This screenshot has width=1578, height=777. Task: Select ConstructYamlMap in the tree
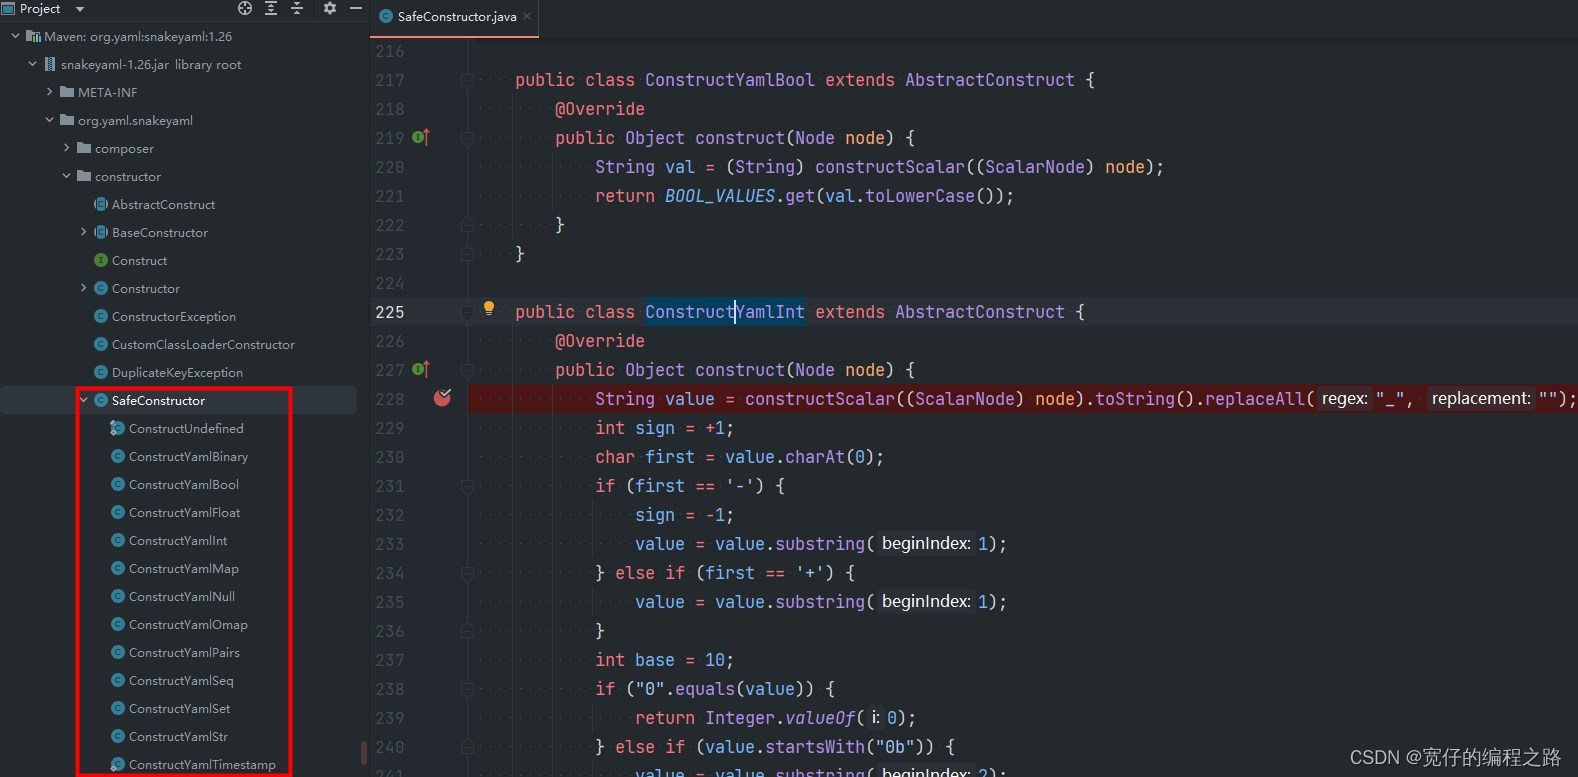pyautogui.click(x=184, y=568)
